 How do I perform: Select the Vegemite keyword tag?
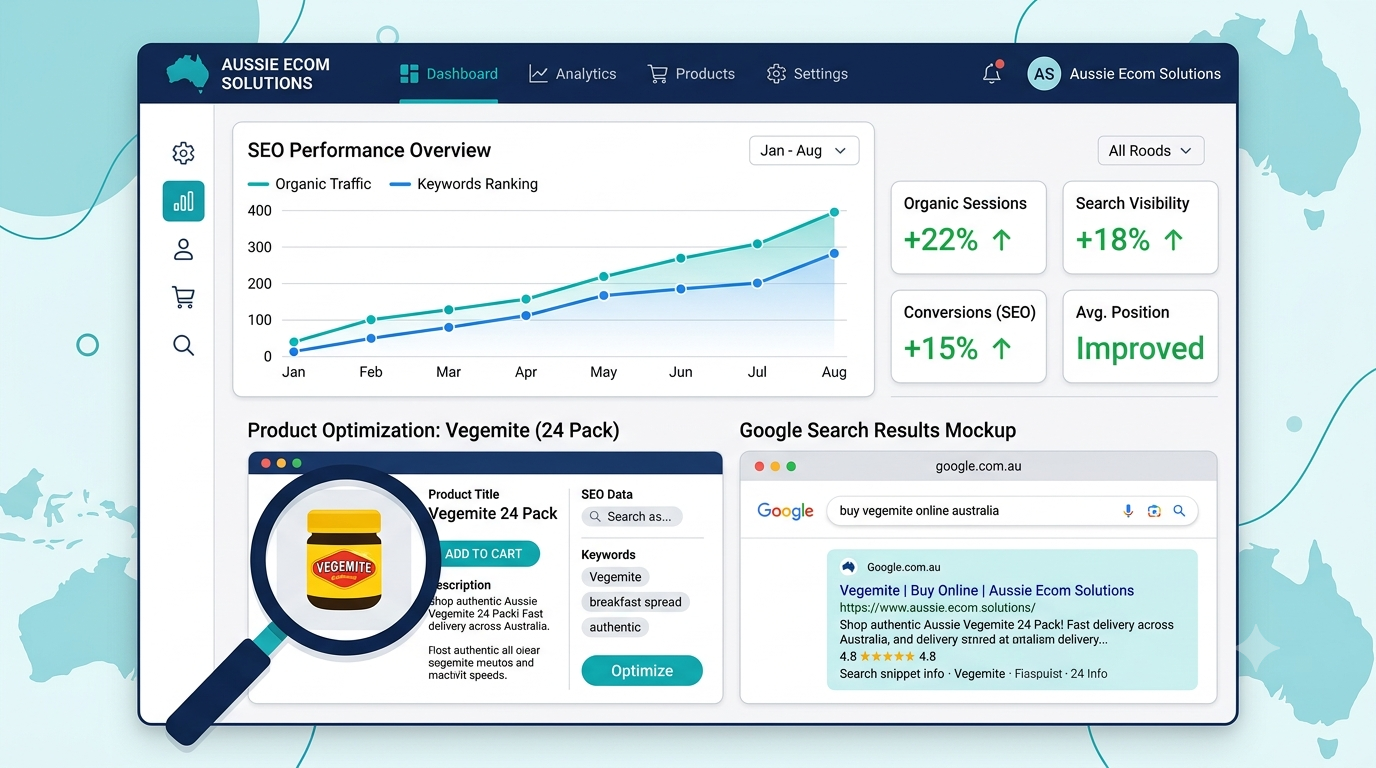point(615,577)
